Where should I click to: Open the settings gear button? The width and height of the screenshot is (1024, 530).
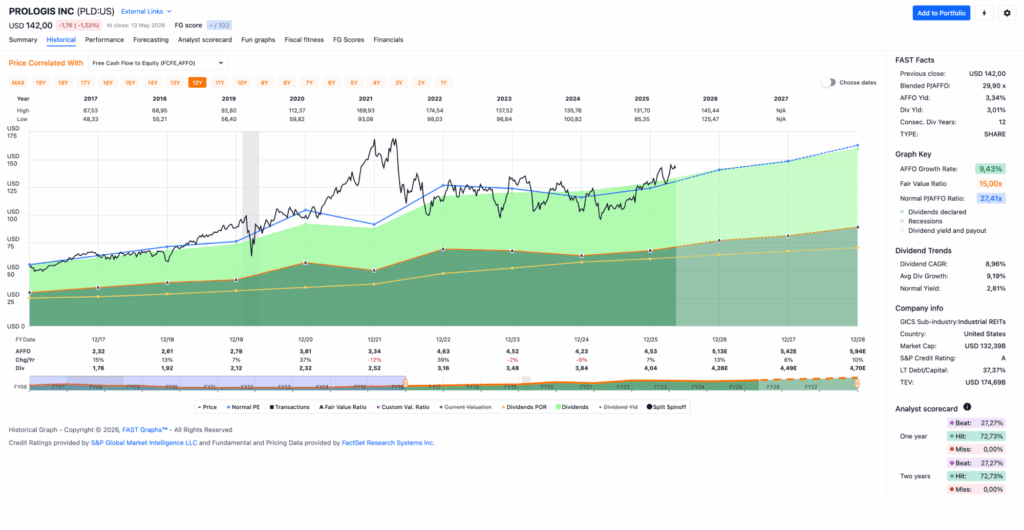(1006, 13)
